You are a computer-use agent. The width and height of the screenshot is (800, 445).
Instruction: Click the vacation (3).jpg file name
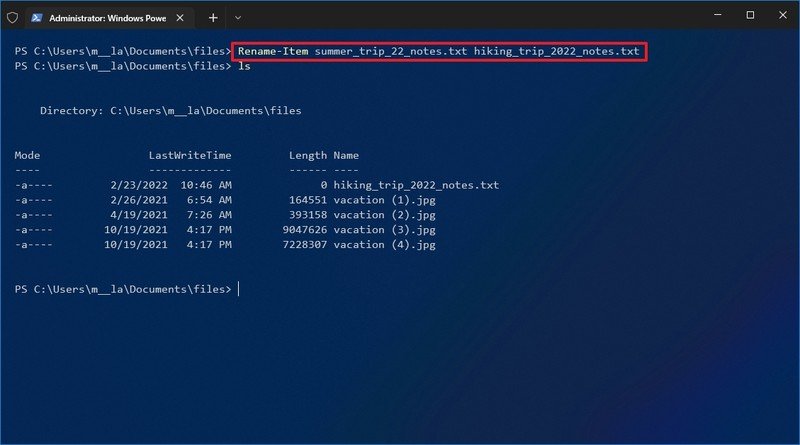point(384,229)
